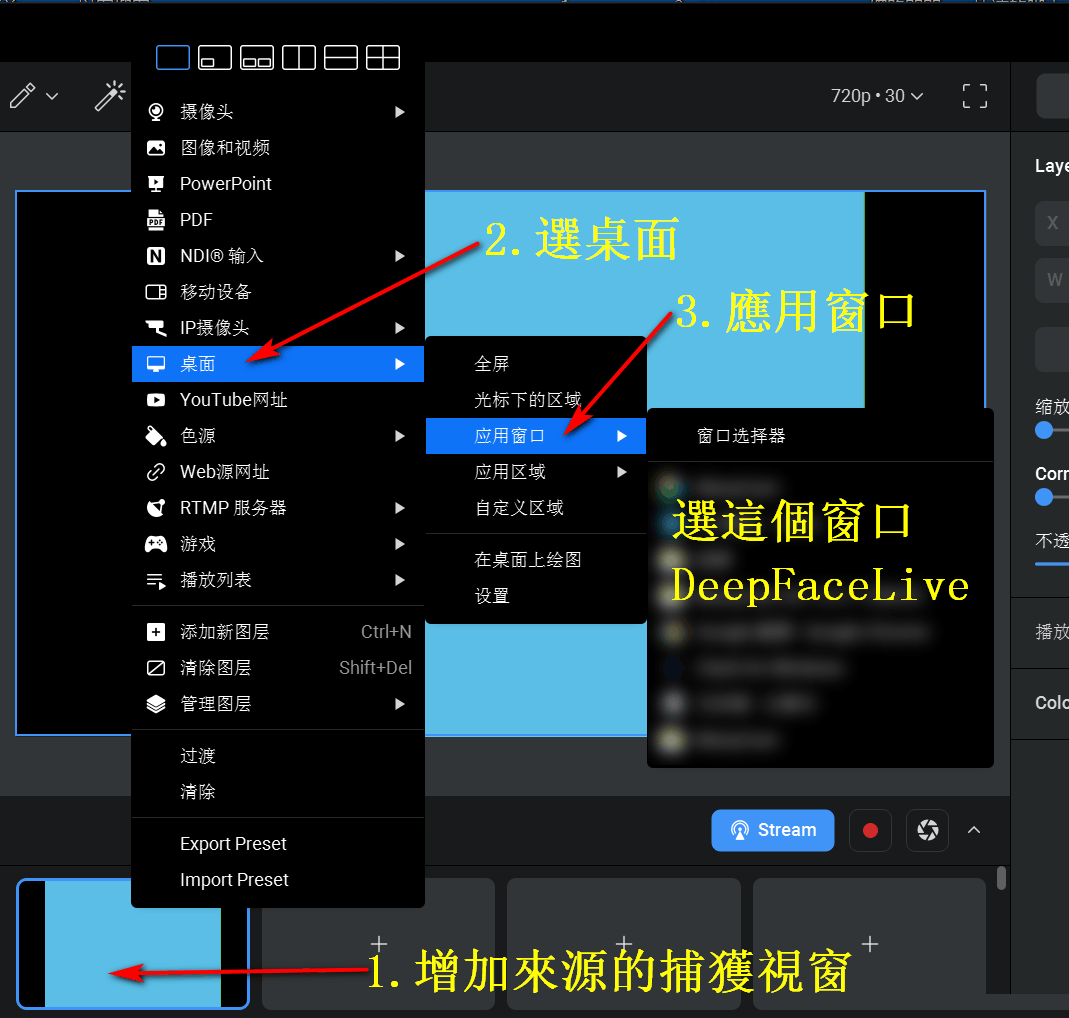
Task: Select the single full-frame layout icon
Action: 172,58
